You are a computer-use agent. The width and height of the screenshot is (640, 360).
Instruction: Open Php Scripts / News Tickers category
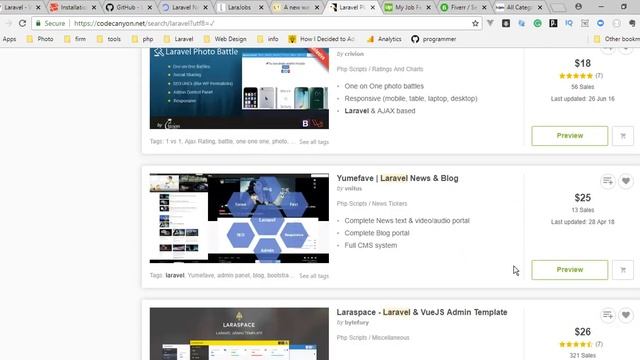[372, 204]
